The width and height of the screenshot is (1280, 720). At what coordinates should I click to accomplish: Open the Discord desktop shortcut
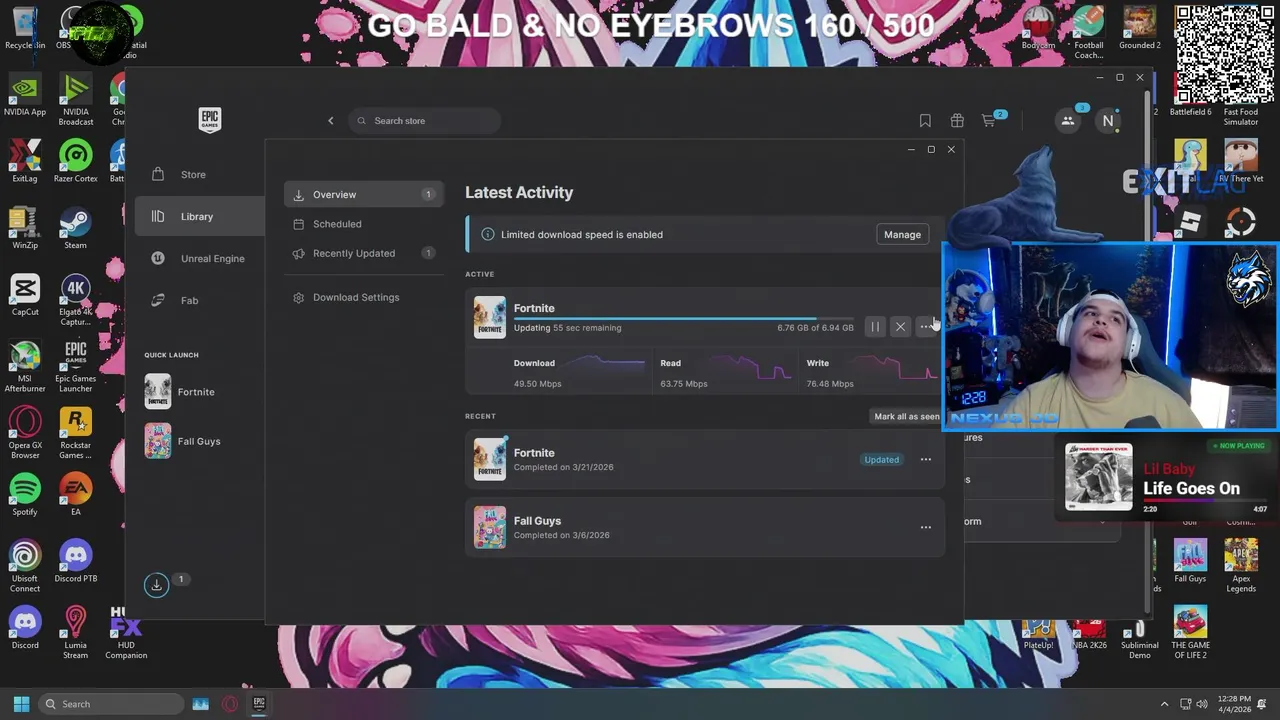25,629
